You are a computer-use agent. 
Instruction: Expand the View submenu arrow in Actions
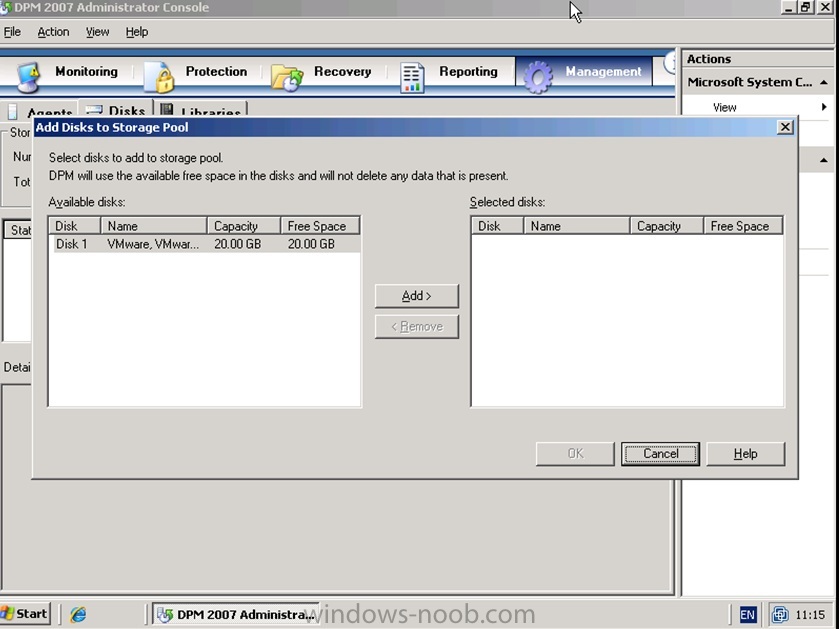(824, 107)
